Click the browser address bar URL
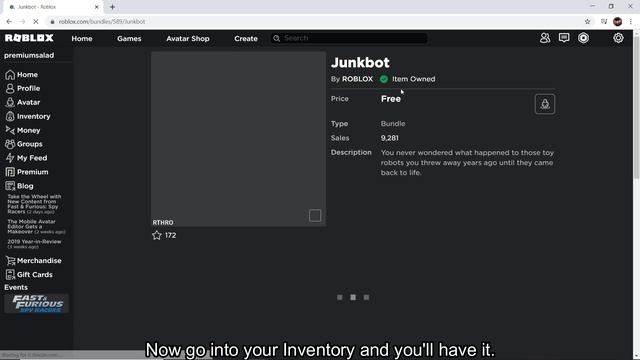The image size is (640, 360). pos(102,22)
